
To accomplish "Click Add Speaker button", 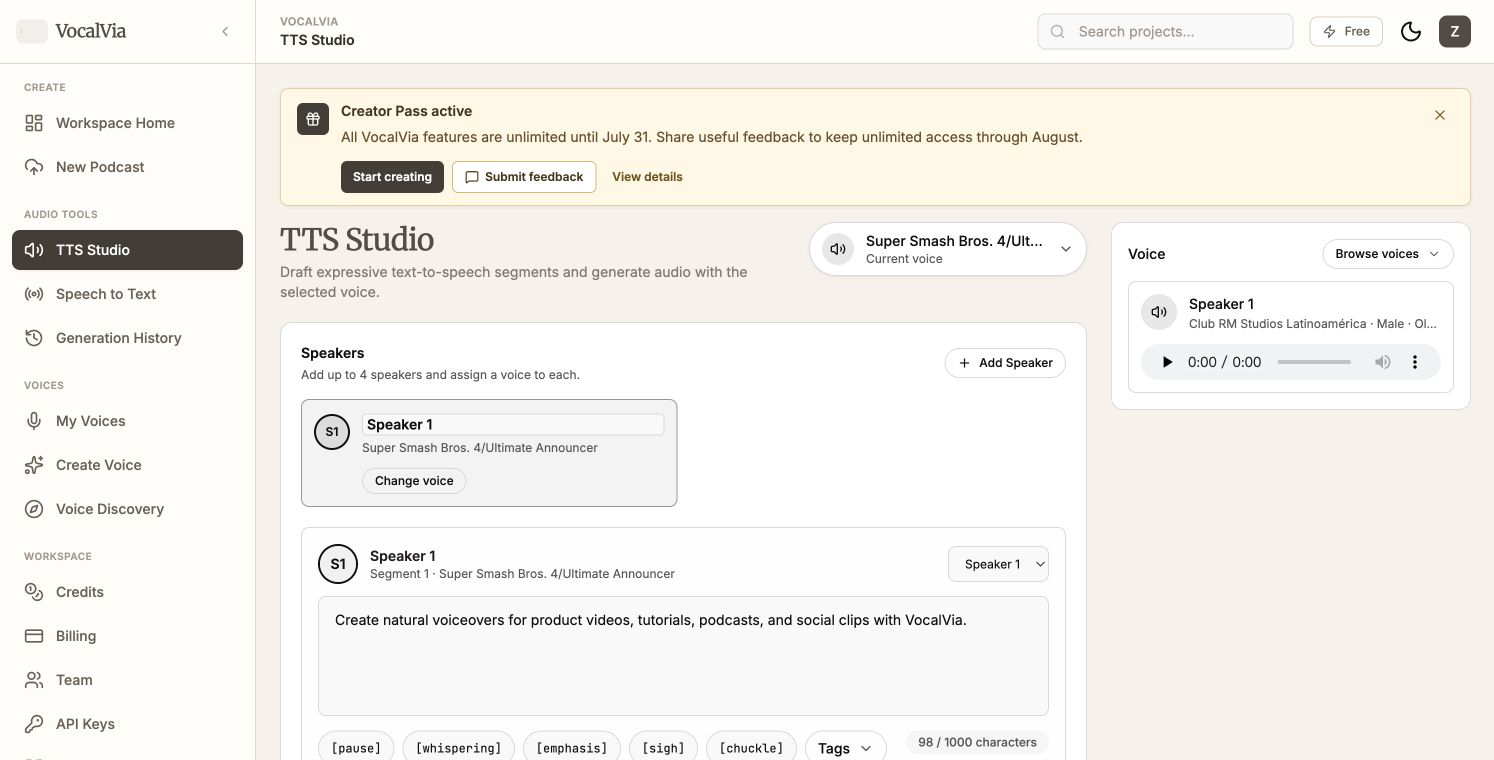I will tap(1005, 363).
